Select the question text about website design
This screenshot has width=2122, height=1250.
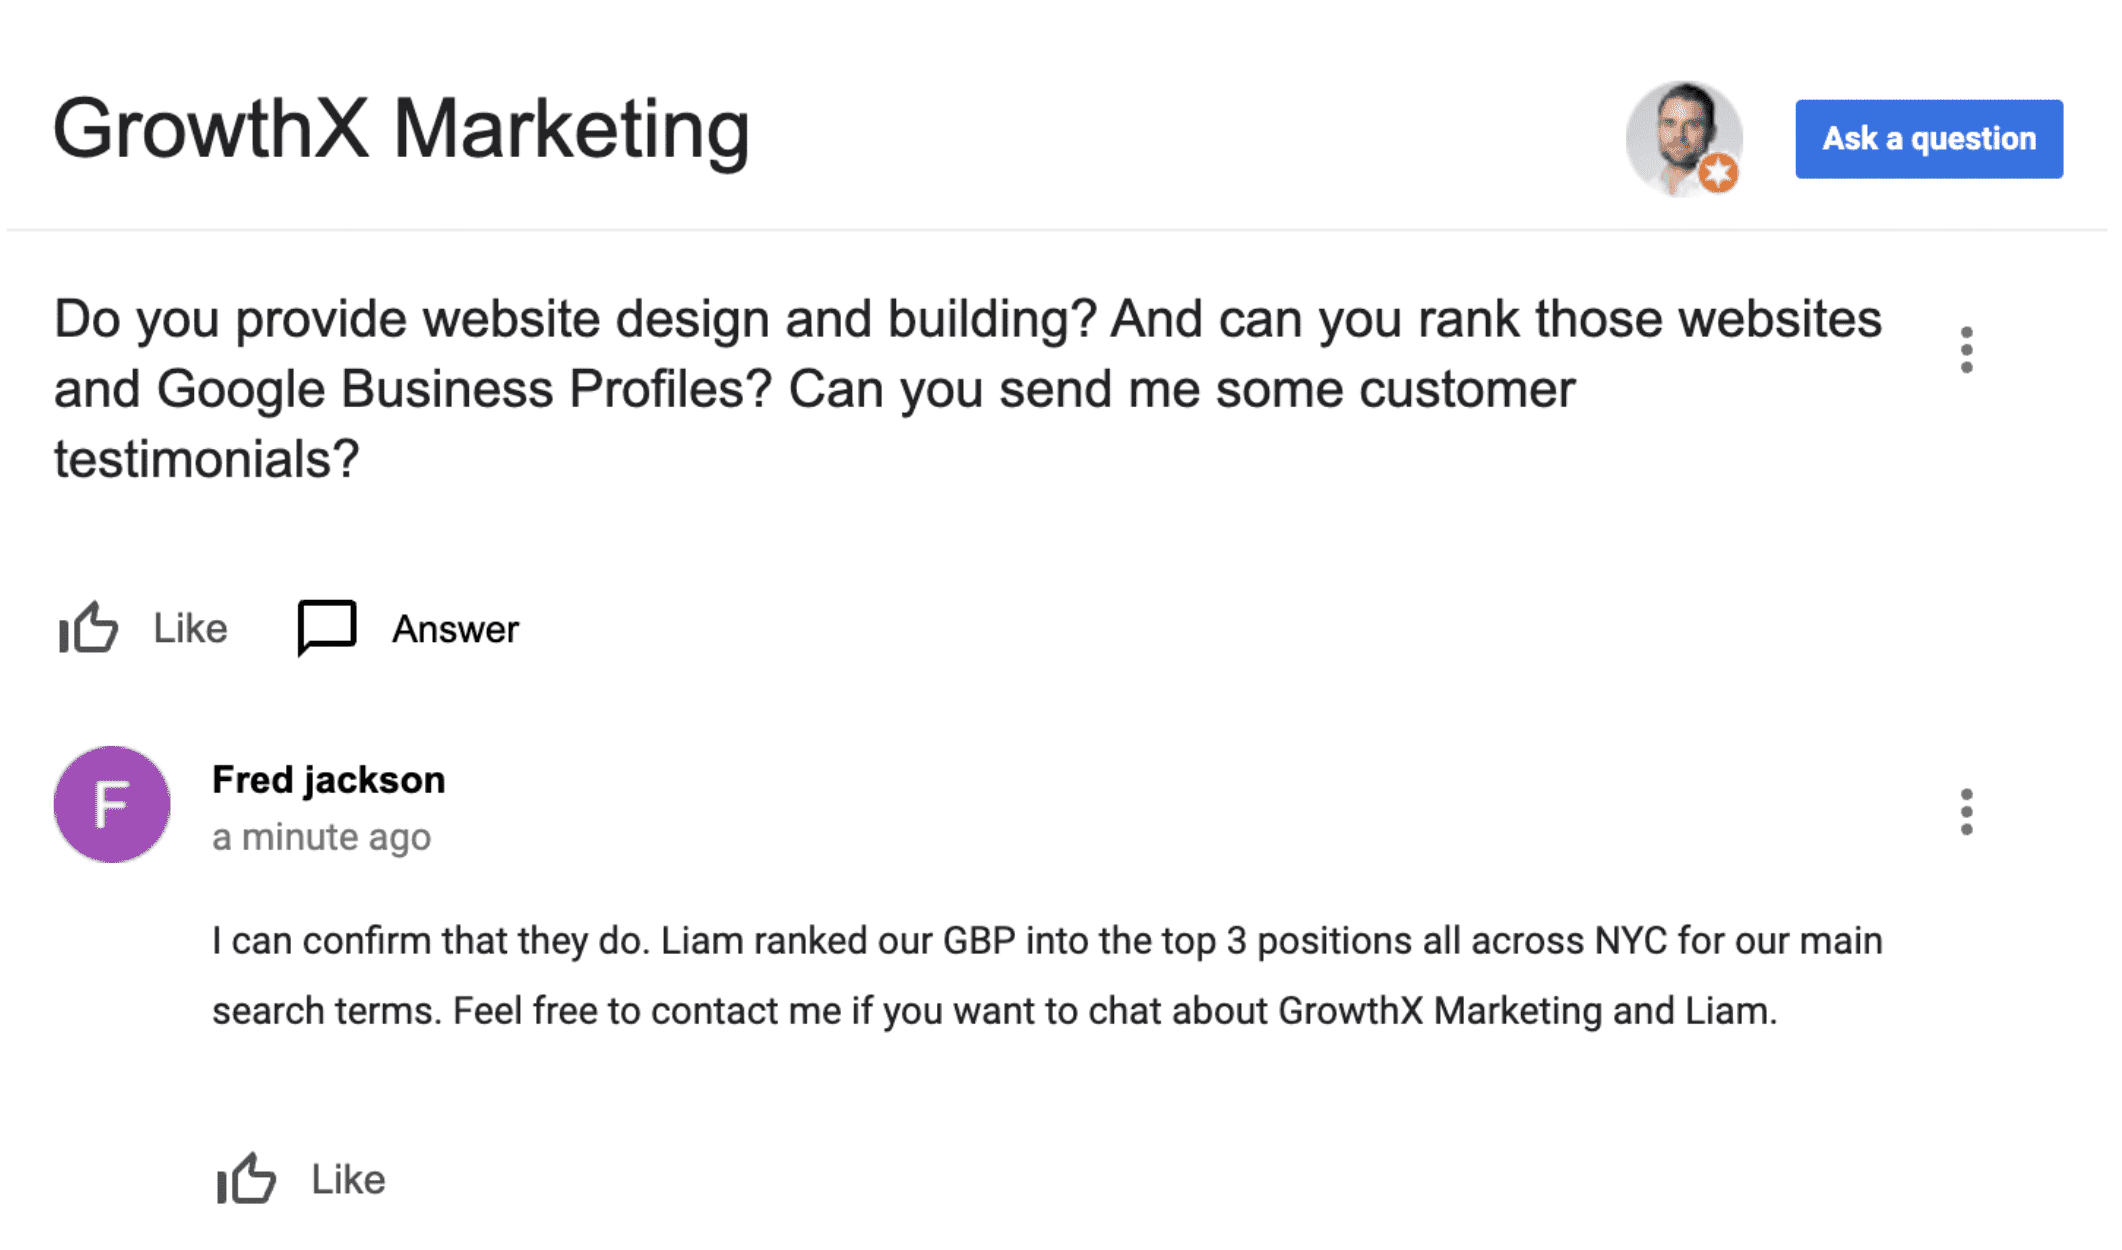point(968,389)
